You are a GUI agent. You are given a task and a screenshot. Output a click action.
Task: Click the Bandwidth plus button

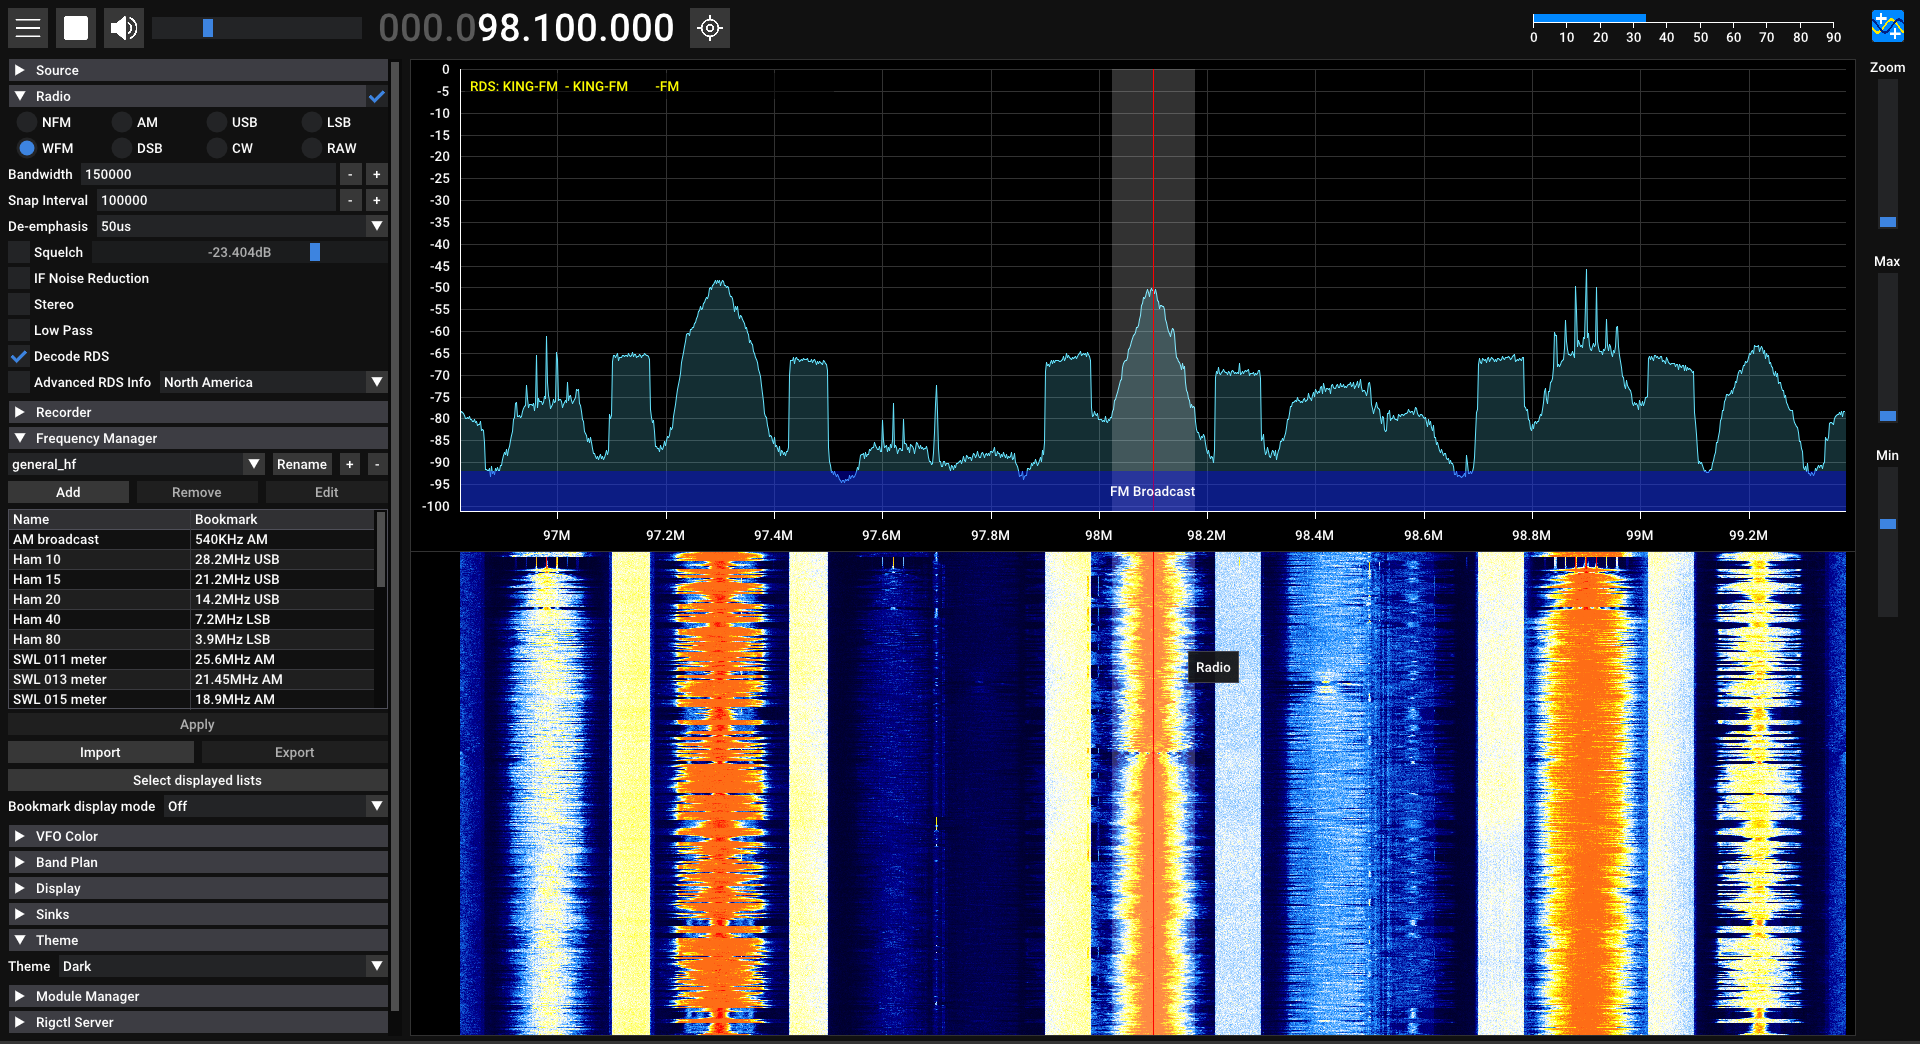(x=376, y=174)
